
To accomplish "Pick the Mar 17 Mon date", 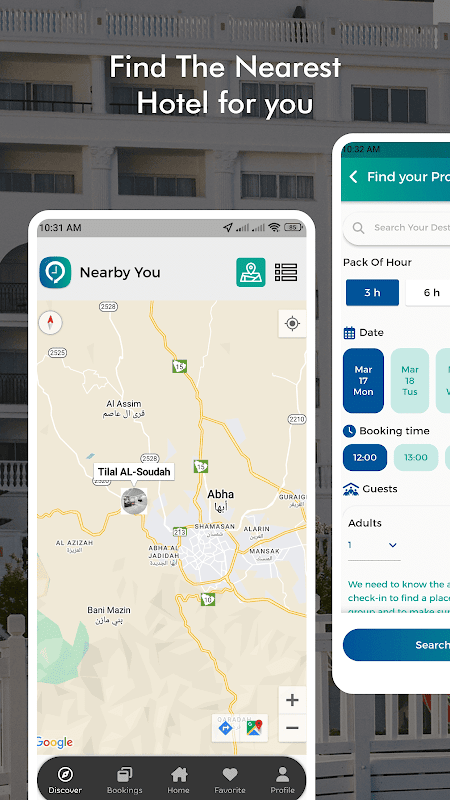I will 363,381.
